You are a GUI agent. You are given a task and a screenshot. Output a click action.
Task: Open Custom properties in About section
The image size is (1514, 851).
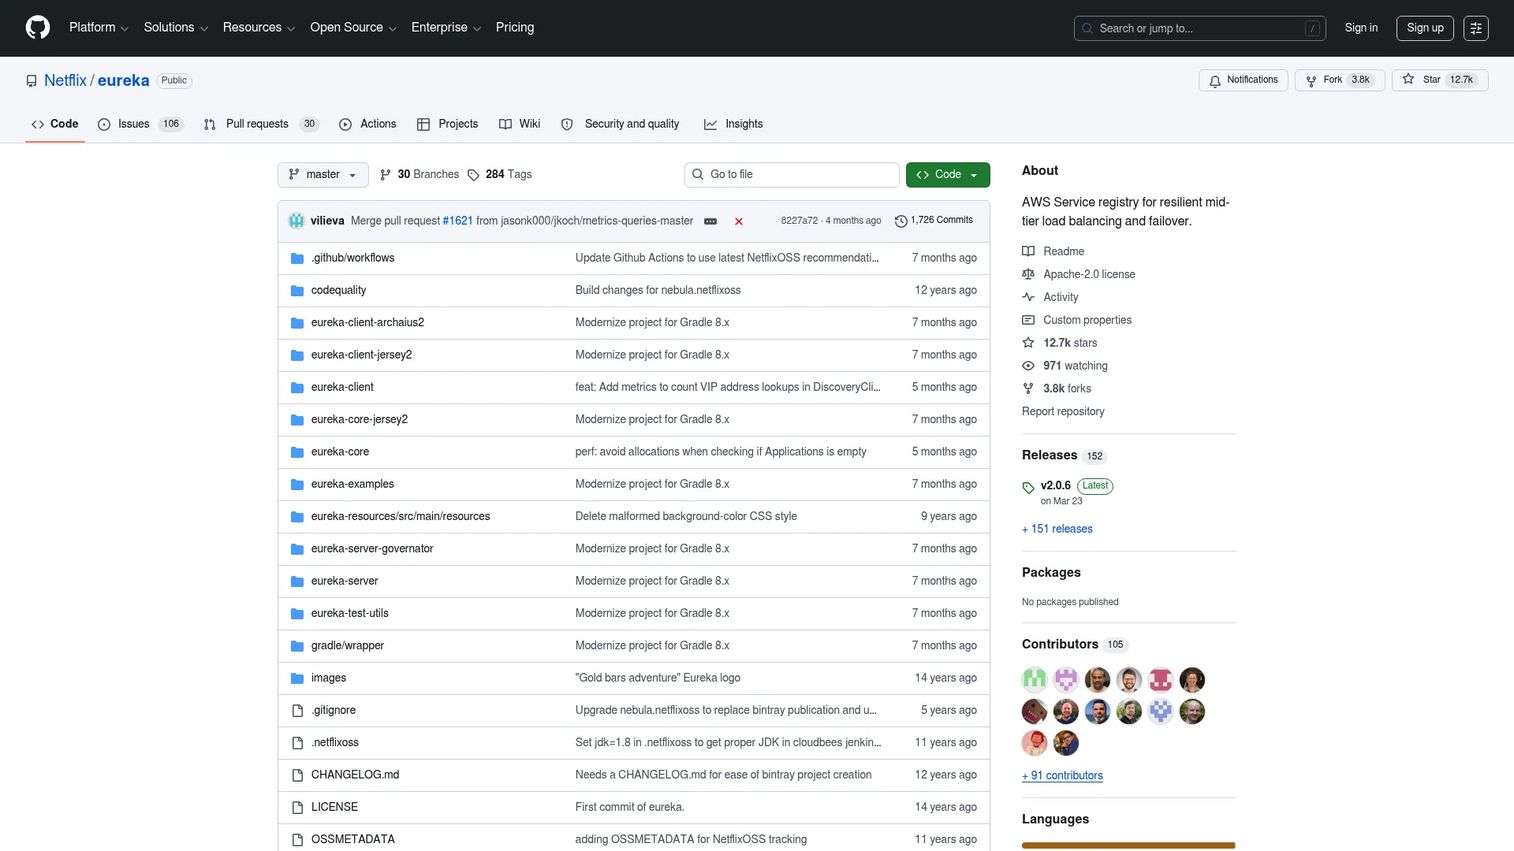1077,320
